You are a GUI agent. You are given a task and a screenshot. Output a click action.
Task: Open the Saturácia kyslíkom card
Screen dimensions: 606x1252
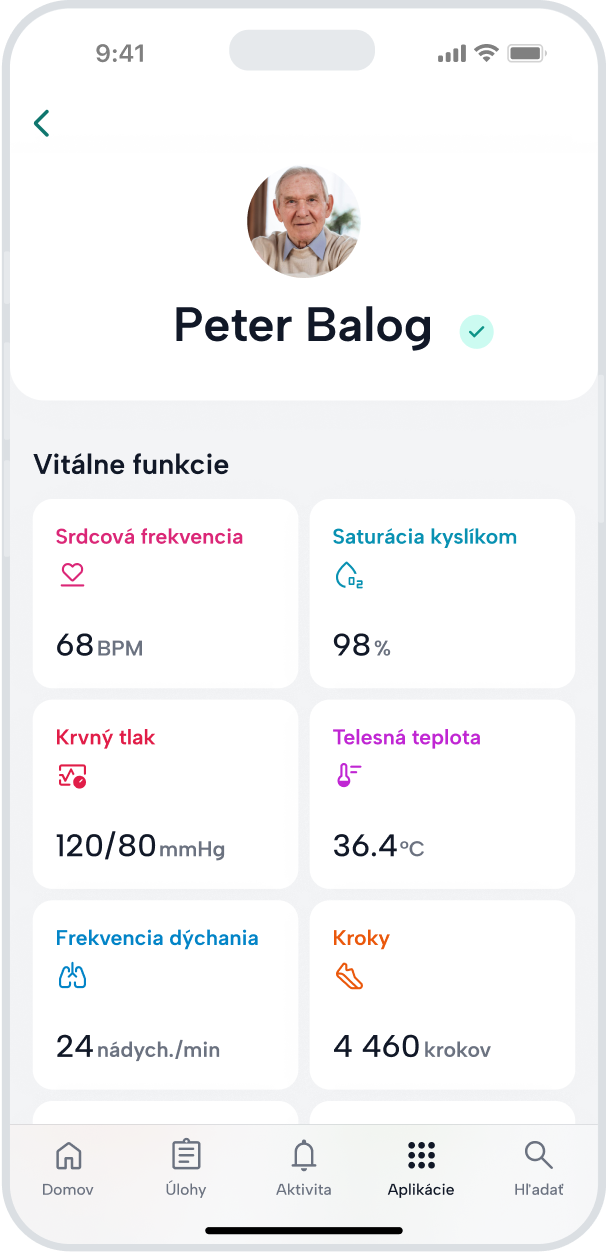point(442,594)
